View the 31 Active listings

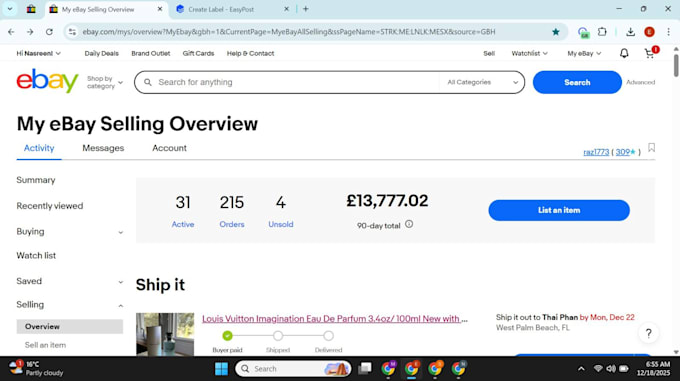183,211
